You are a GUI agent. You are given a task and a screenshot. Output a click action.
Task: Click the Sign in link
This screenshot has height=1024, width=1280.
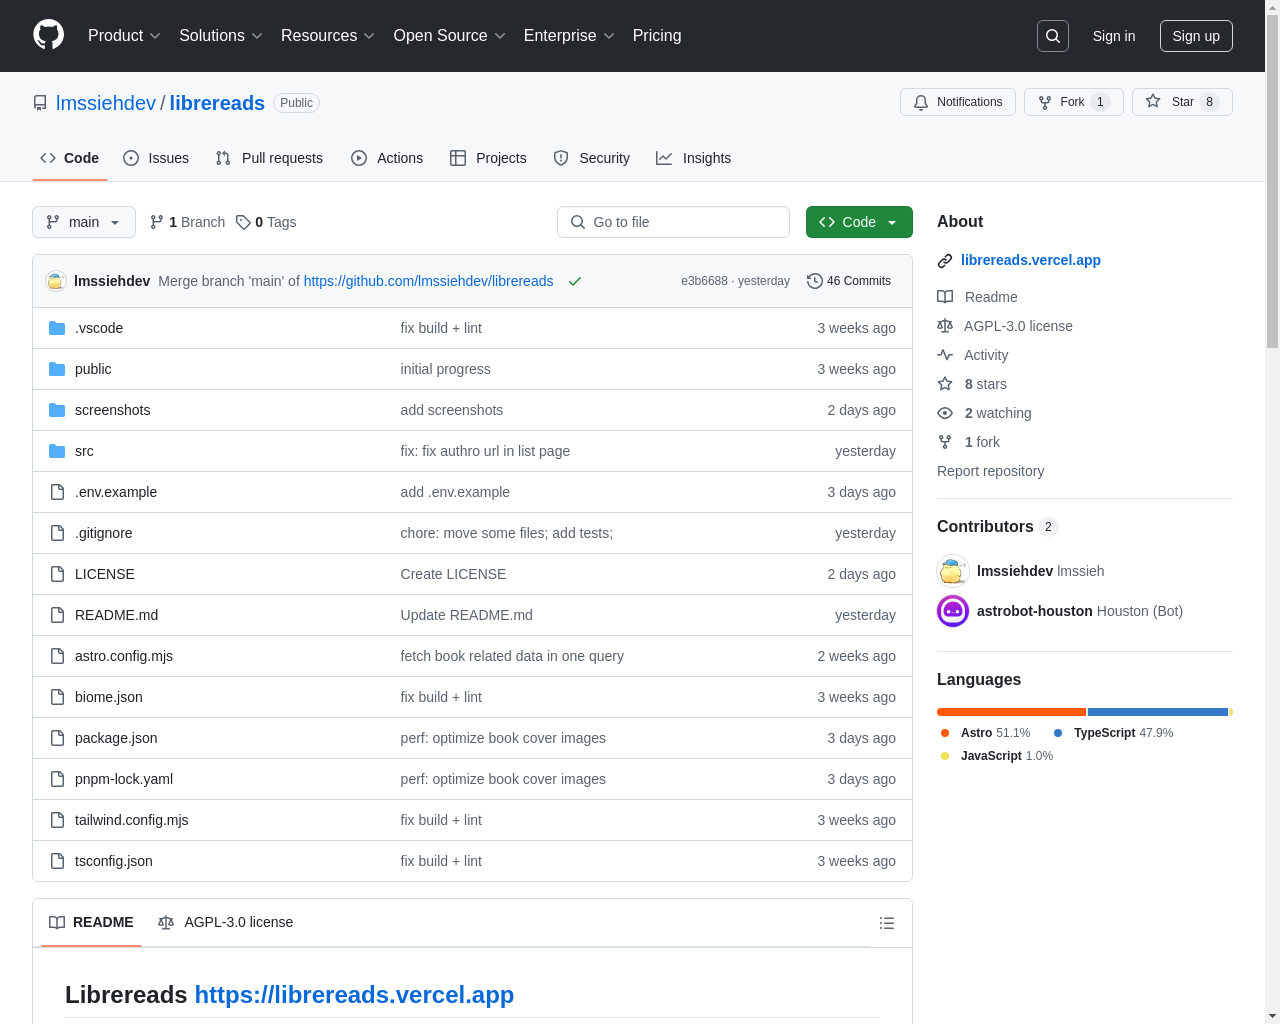pos(1114,36)
